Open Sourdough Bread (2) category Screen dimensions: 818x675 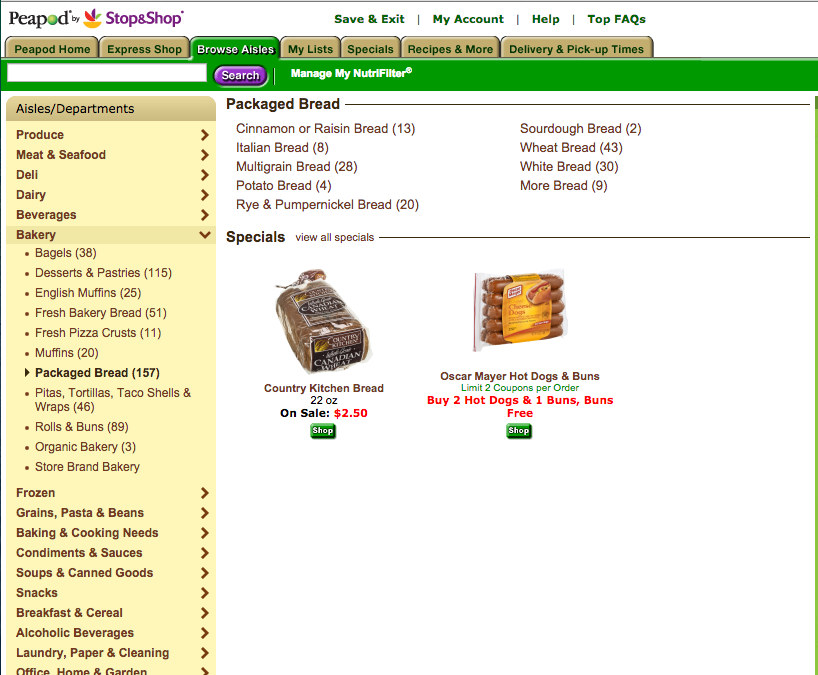coord(581,129)
